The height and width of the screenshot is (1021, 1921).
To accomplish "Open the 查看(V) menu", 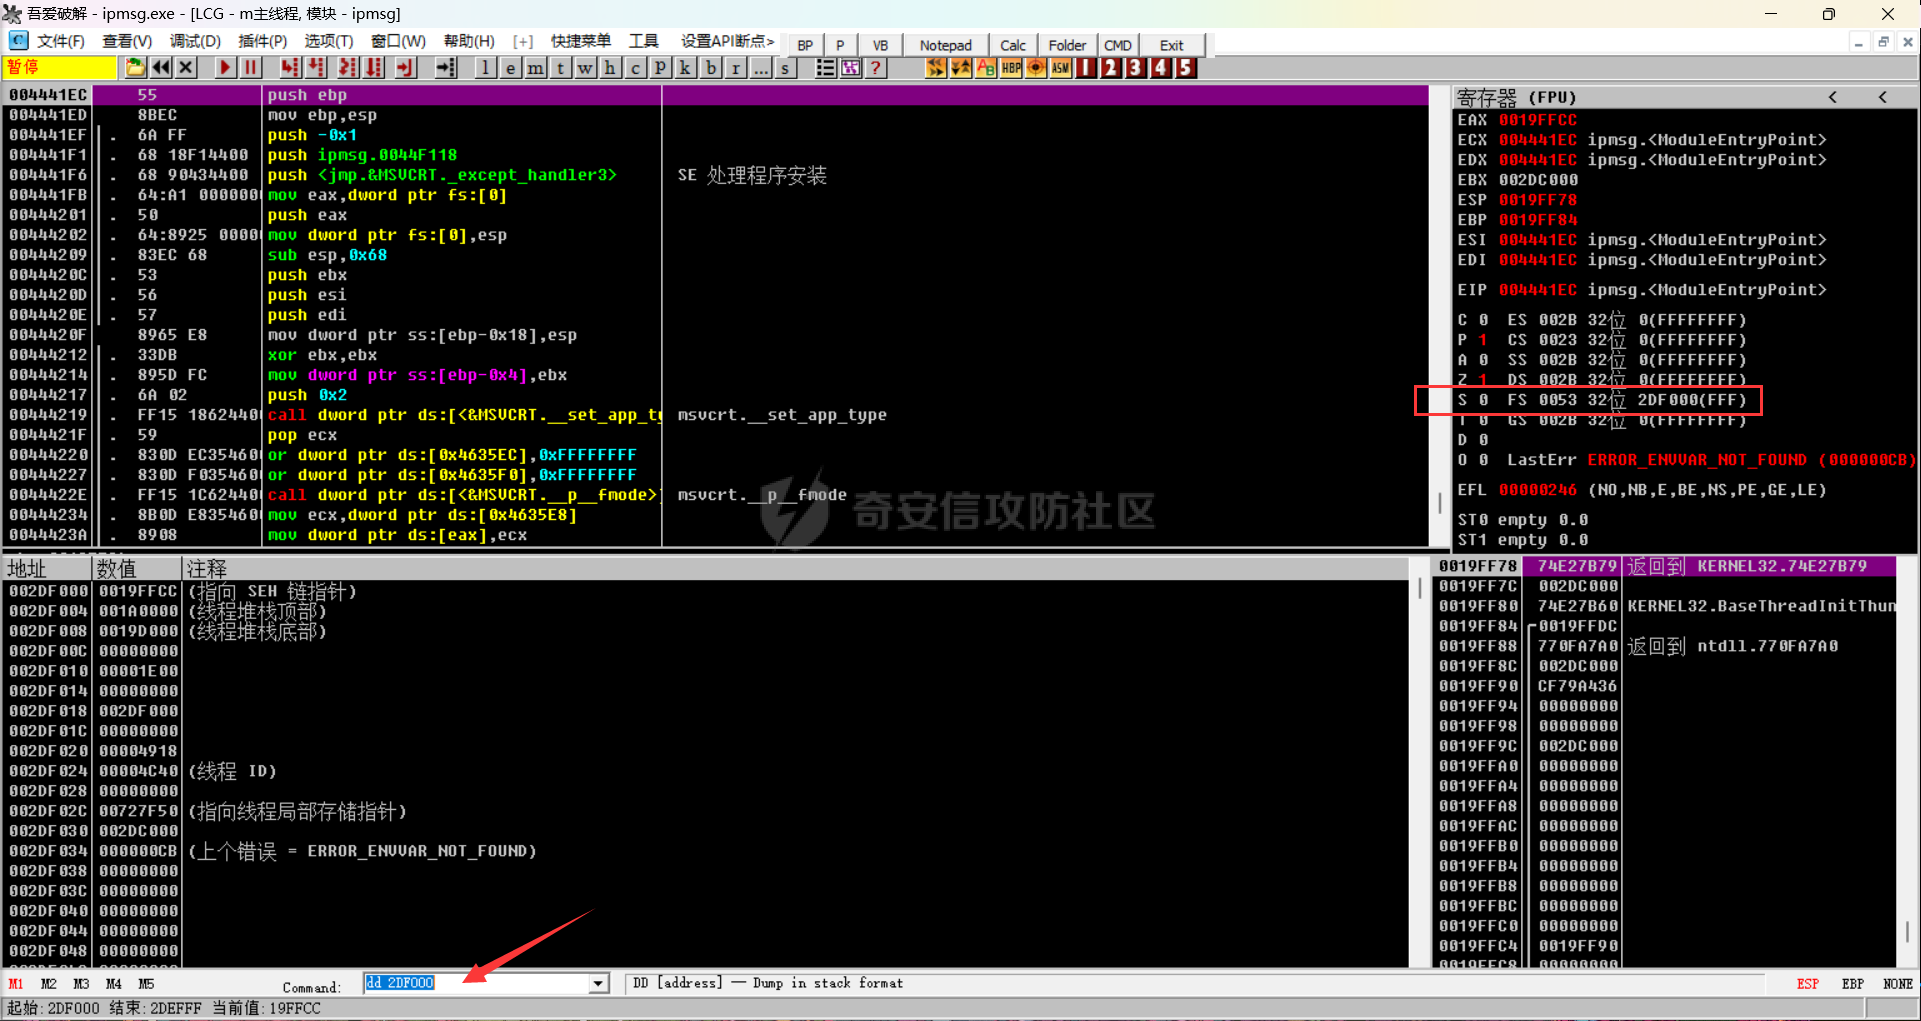I will pyautogui.click(x=127, y=41).
